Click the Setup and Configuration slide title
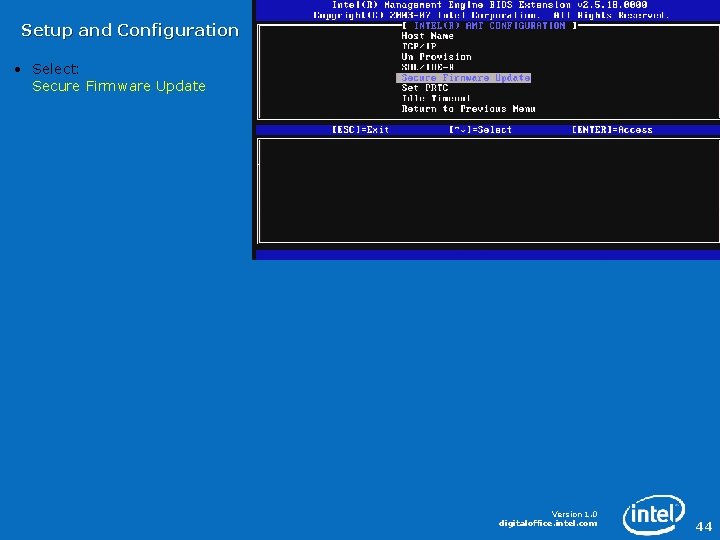This screenshot has width=720, height=540. (130, 30)
